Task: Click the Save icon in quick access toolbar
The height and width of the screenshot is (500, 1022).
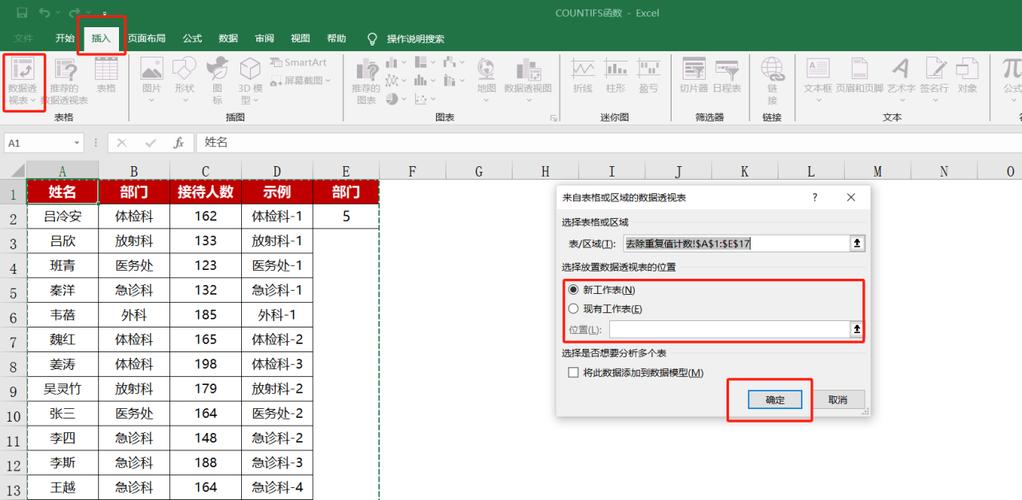Action: tap(22, 12)
